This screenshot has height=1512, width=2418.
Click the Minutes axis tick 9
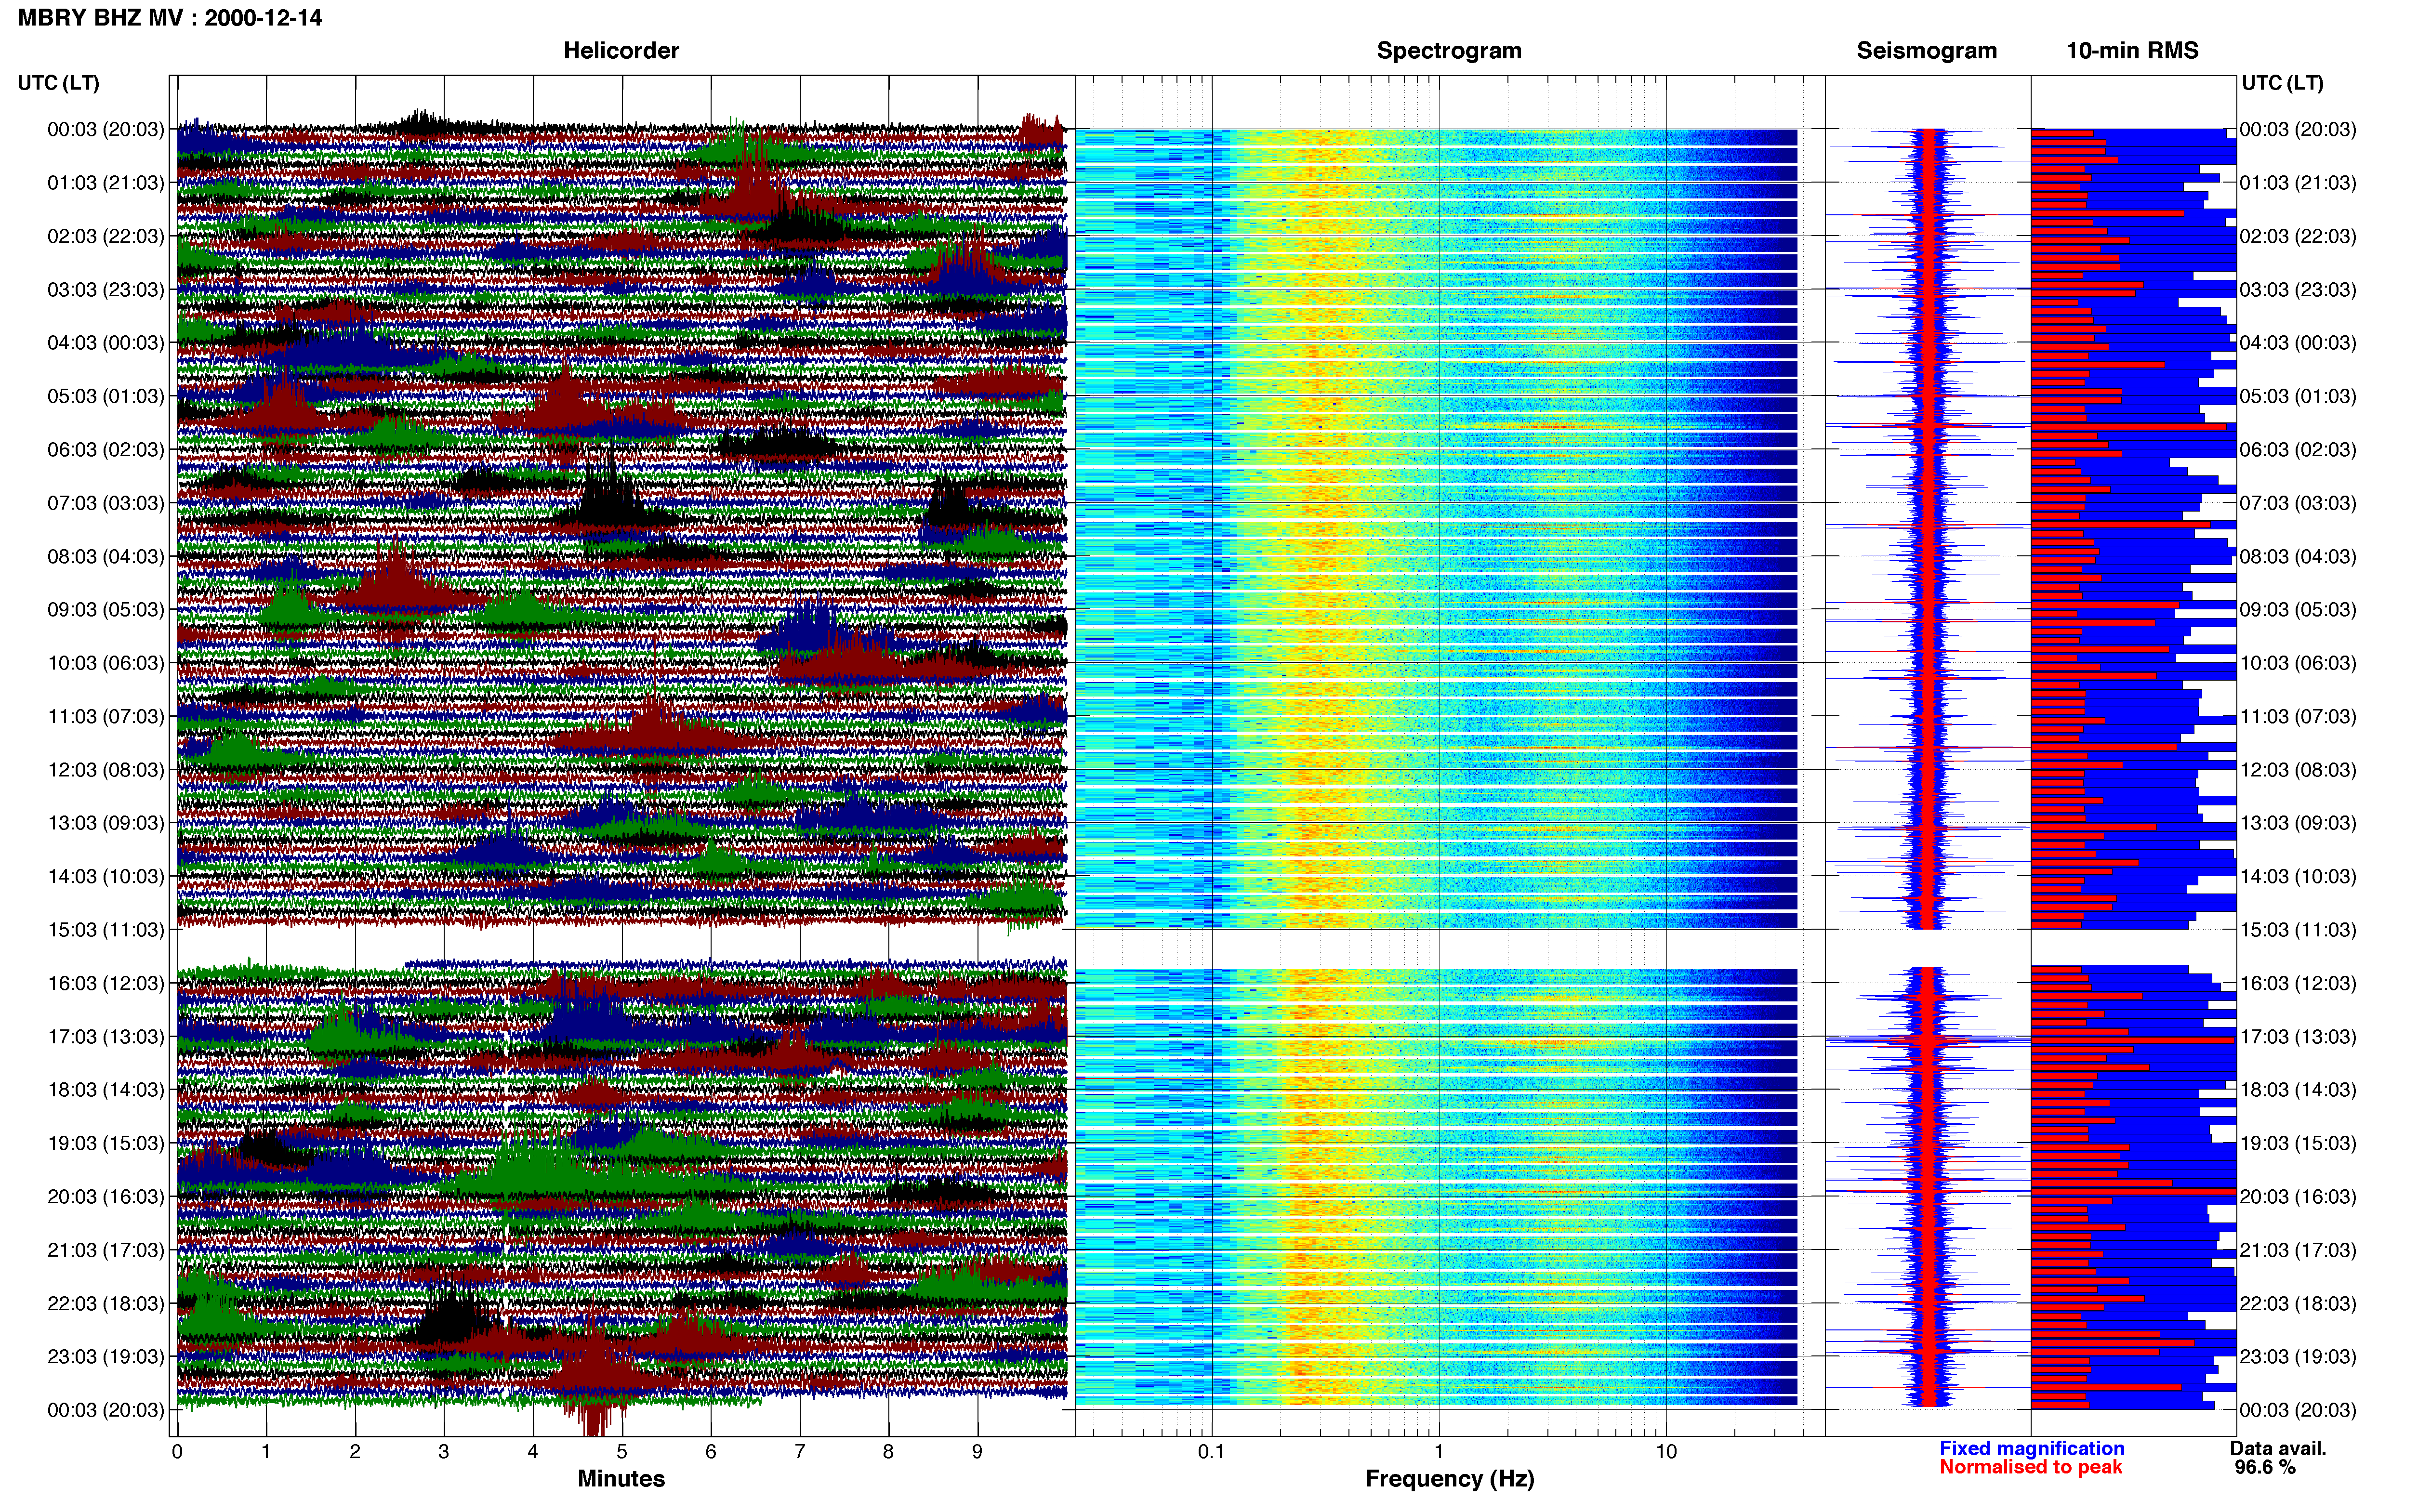(x=977, y=1452)
